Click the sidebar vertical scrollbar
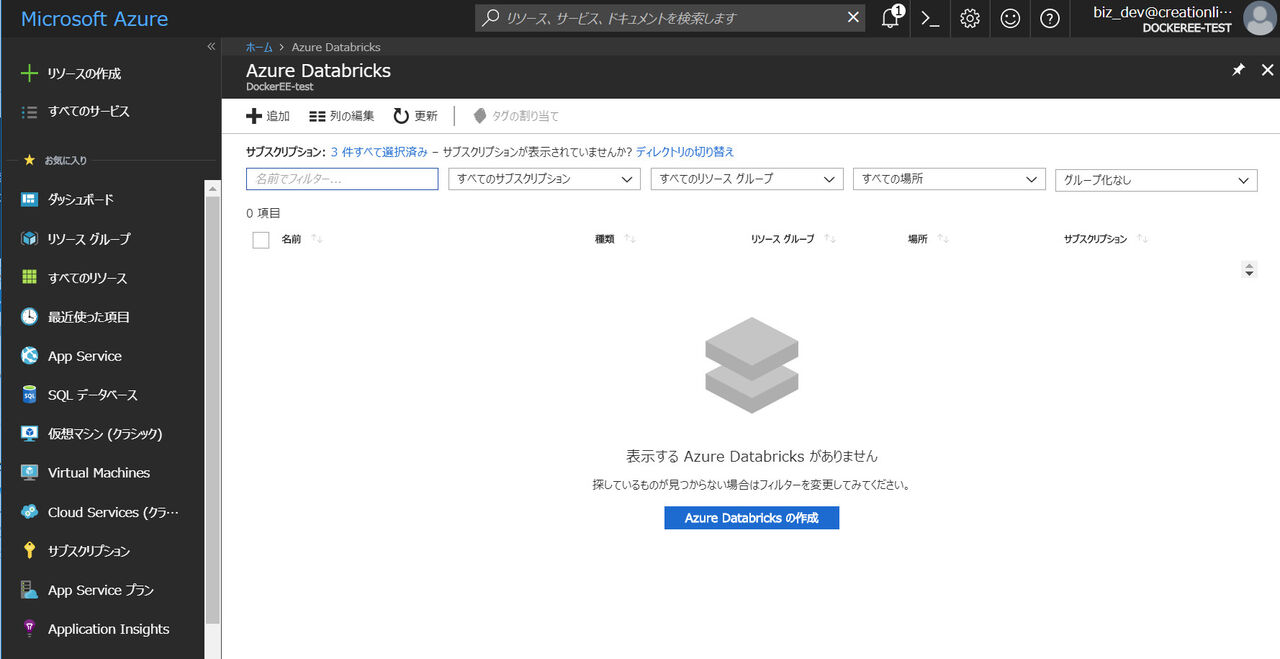The height and width of the screenshot is (659, 1280). (x=212, y=410)
